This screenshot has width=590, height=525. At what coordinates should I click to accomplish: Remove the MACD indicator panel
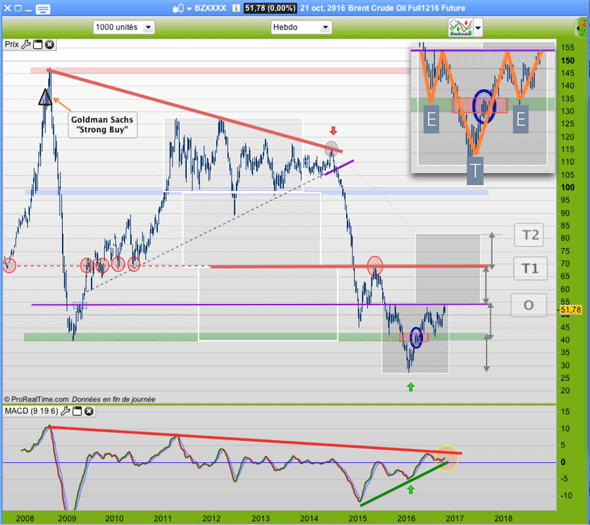(89, 411)
